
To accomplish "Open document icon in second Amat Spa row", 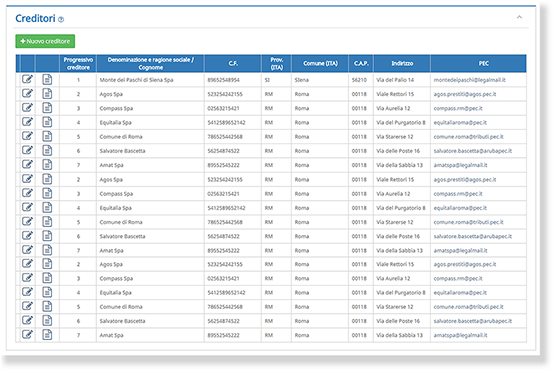I will point(47,250).
